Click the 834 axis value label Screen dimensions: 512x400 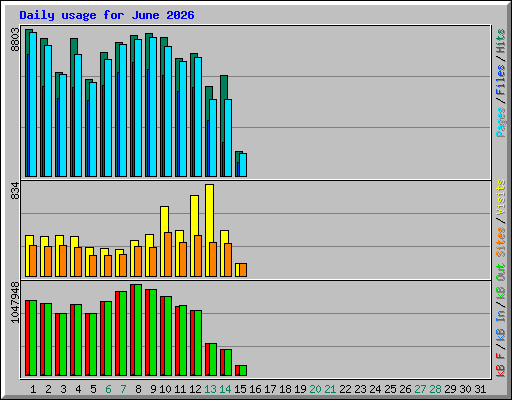click(15, 191)
